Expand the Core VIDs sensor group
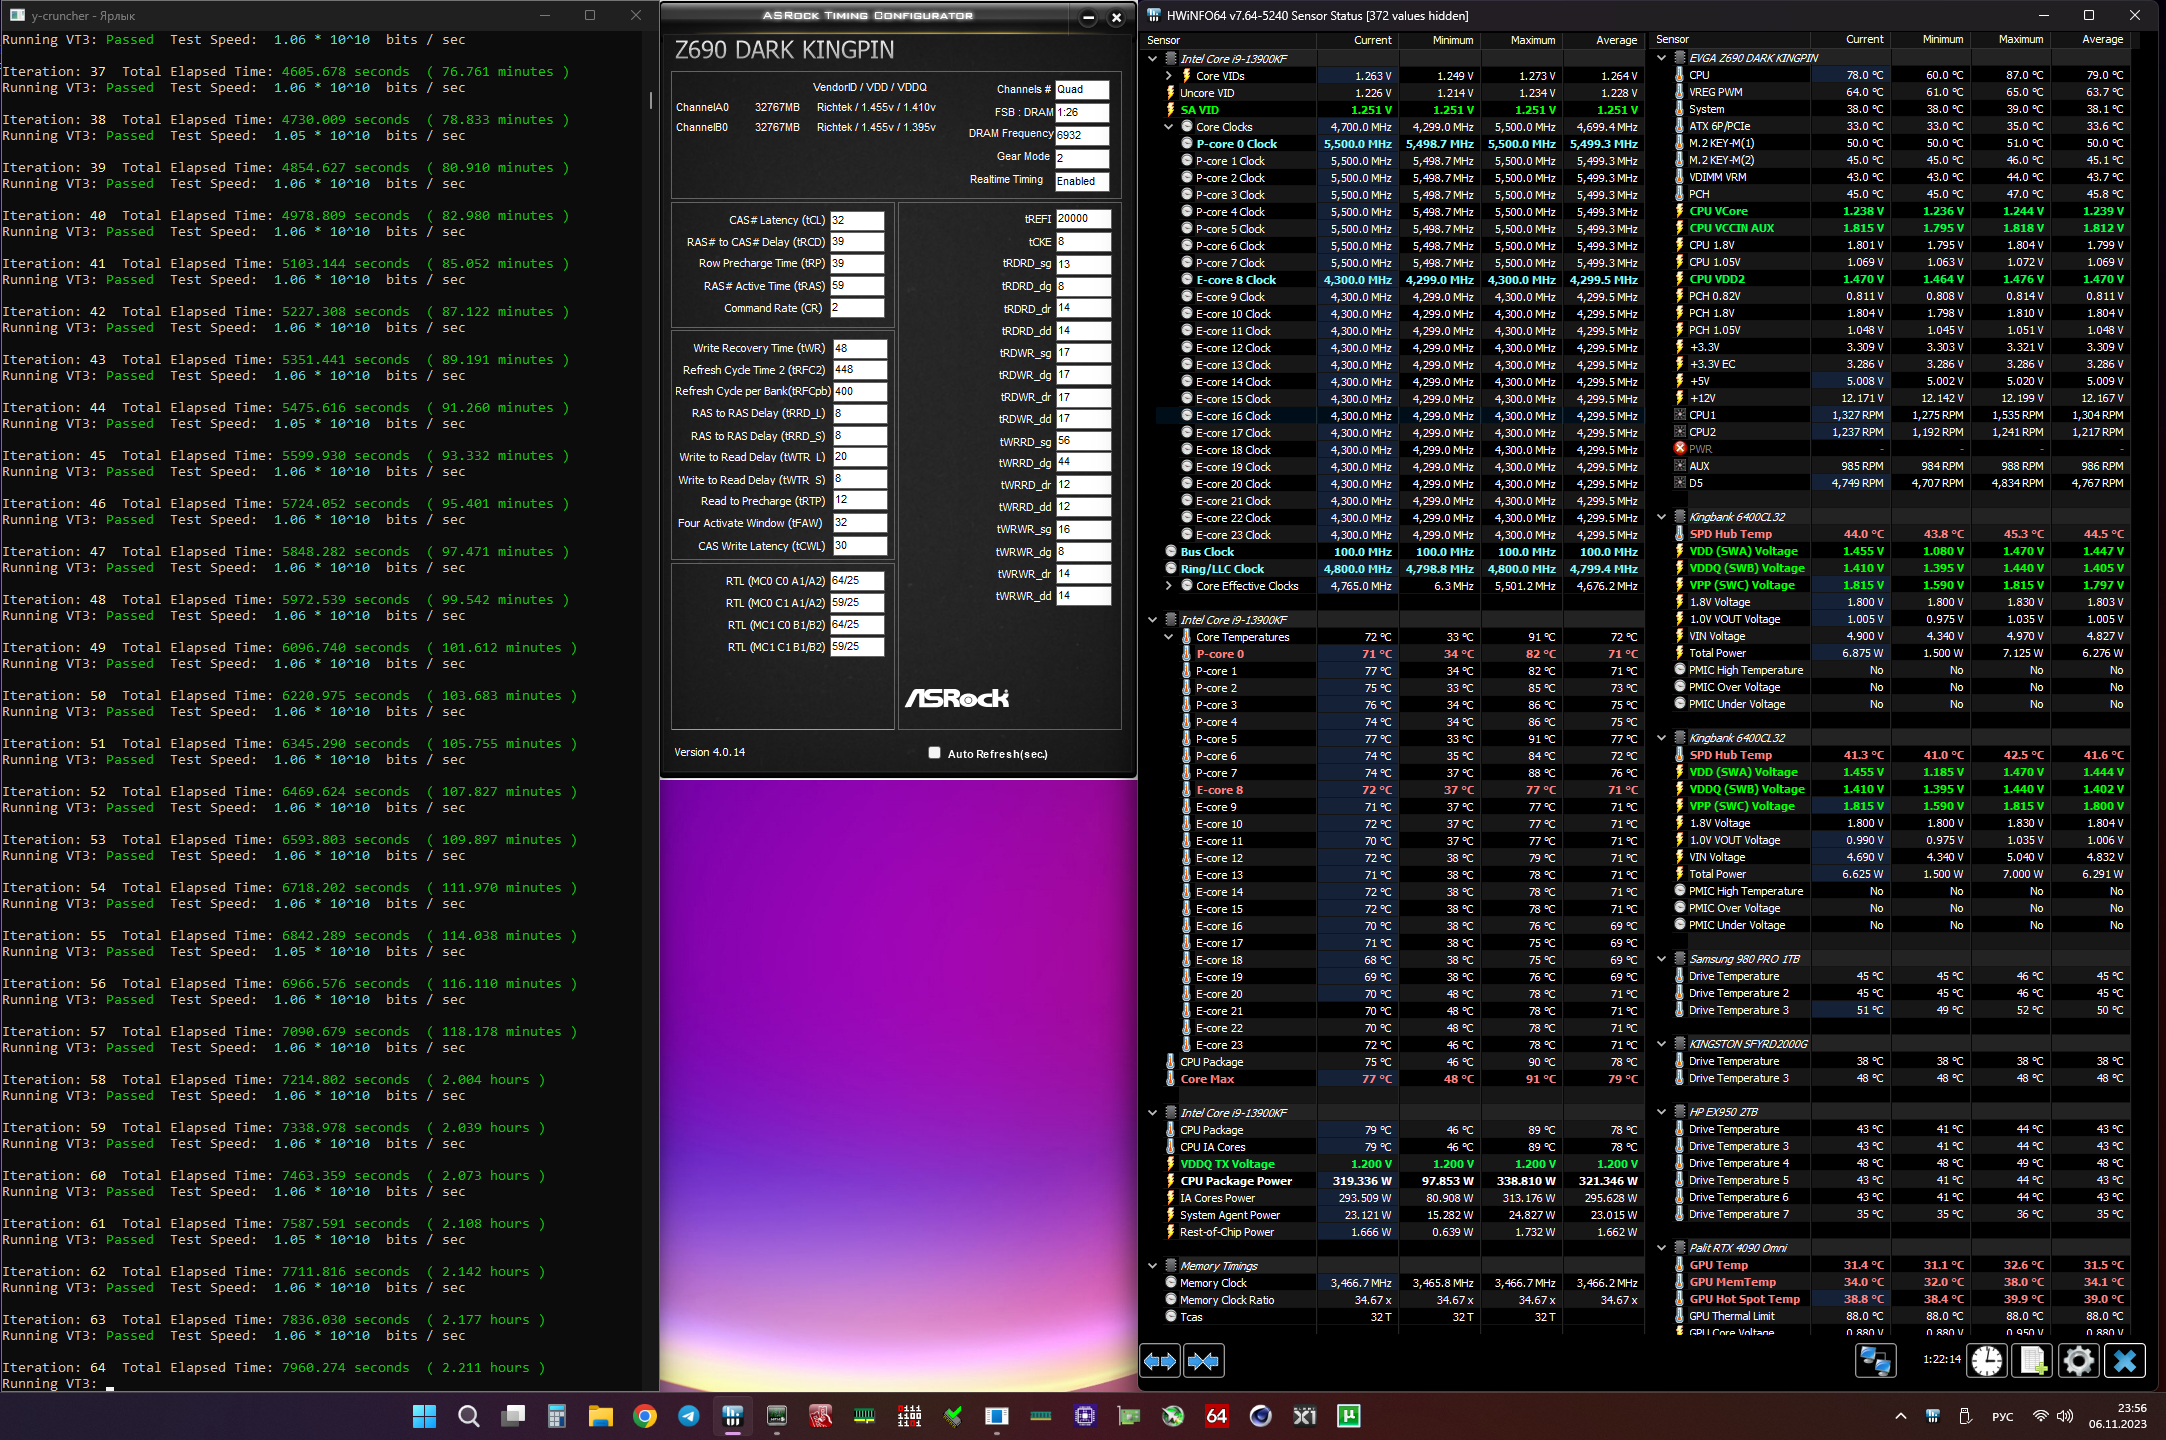The image size is (2166, 1440). click(1168, 76)
